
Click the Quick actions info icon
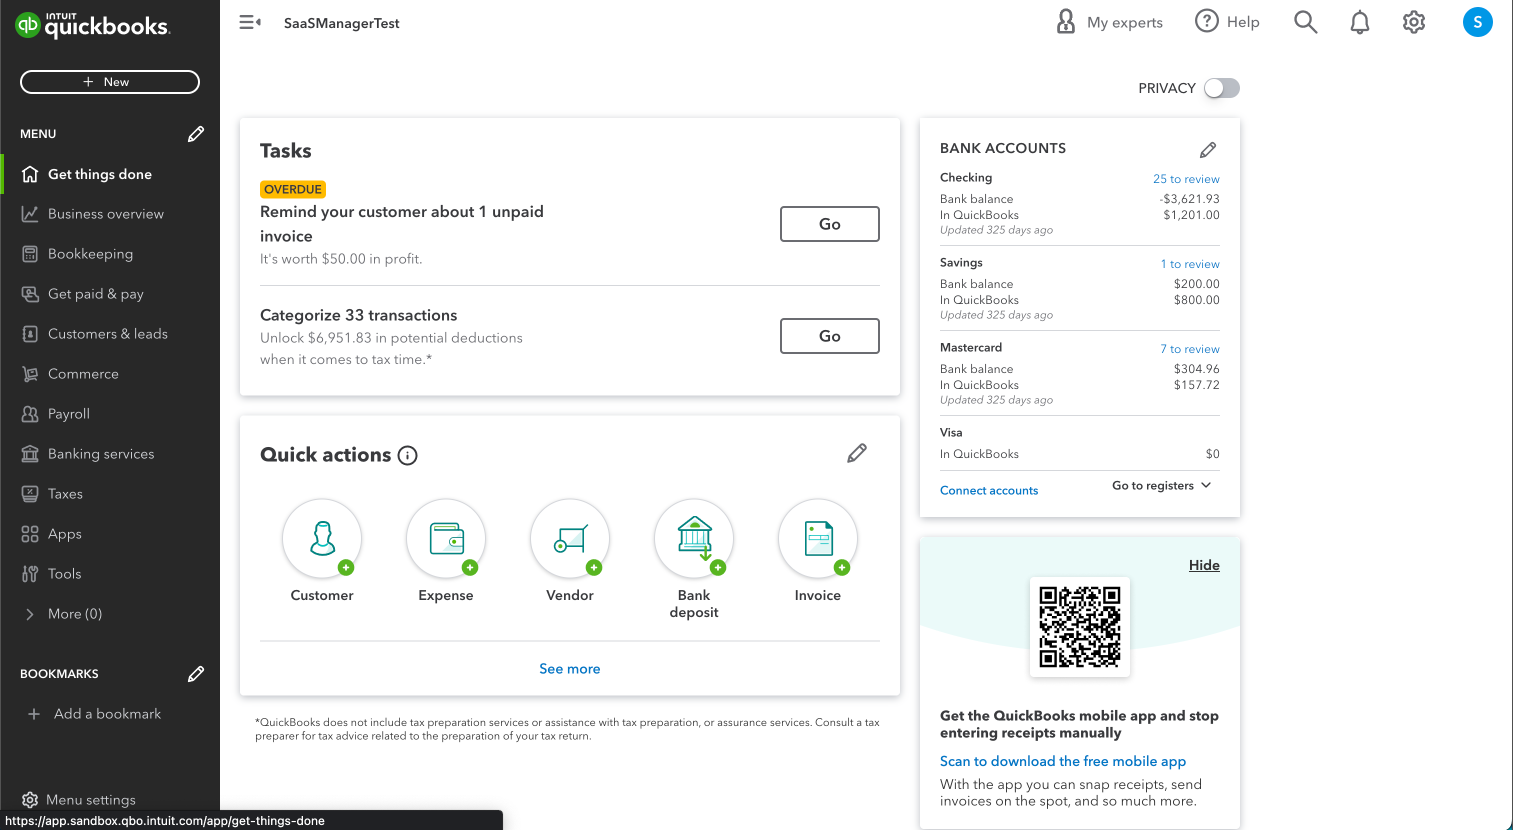pos(407,456)
